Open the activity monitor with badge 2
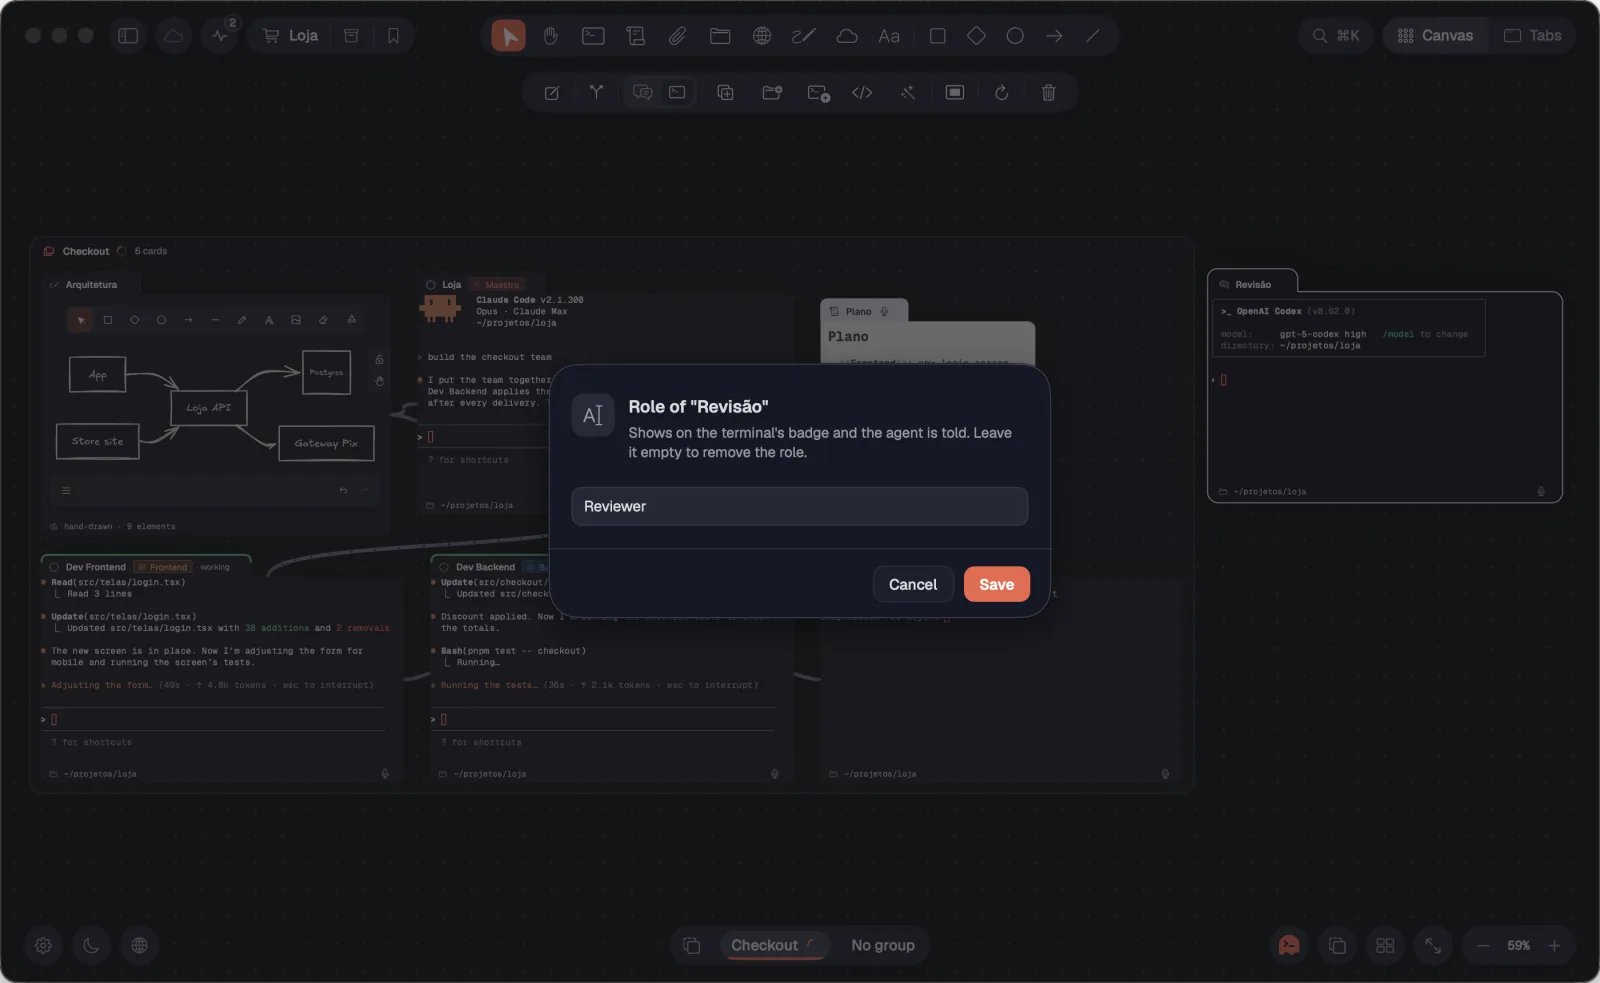Screen dimensions: 1600x983 click(220, 36)
